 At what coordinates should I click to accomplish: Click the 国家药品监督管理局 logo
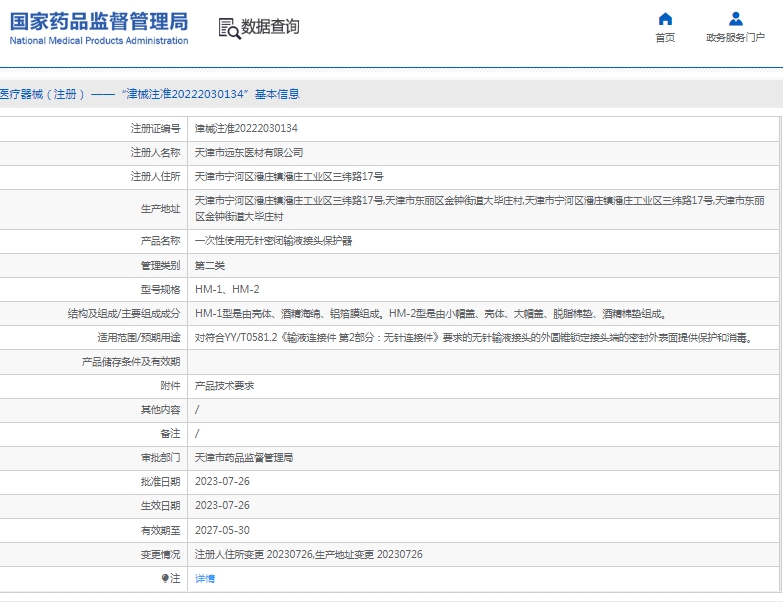[x=99, y=28]
